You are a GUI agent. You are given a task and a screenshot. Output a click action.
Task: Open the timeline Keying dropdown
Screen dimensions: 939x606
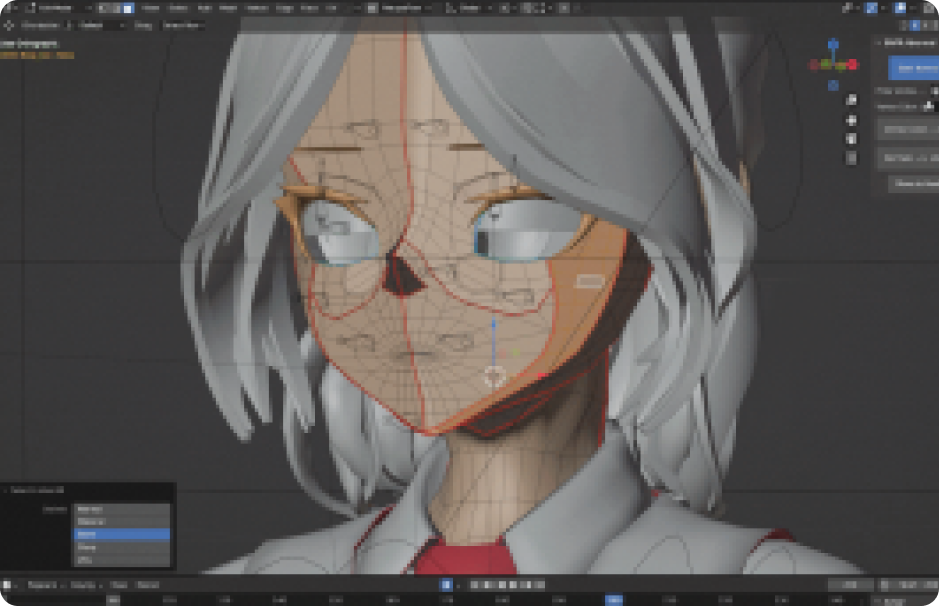[x=86, y=585]
